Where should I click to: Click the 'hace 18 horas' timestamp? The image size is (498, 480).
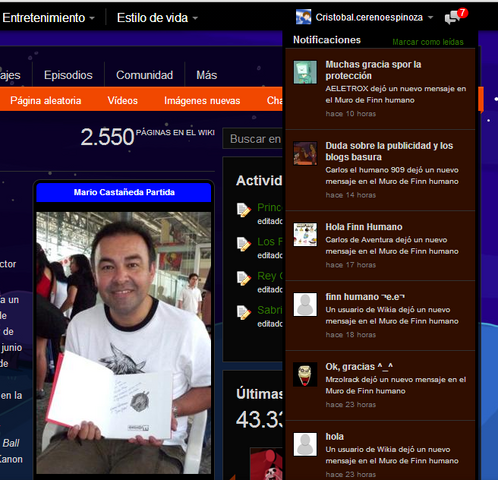351,335
